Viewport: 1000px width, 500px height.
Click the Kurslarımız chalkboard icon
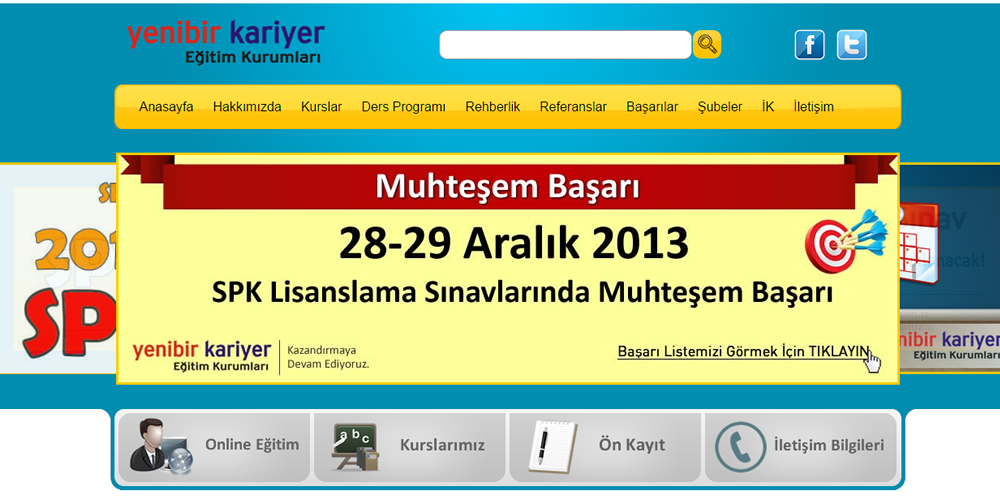point(356,446)
